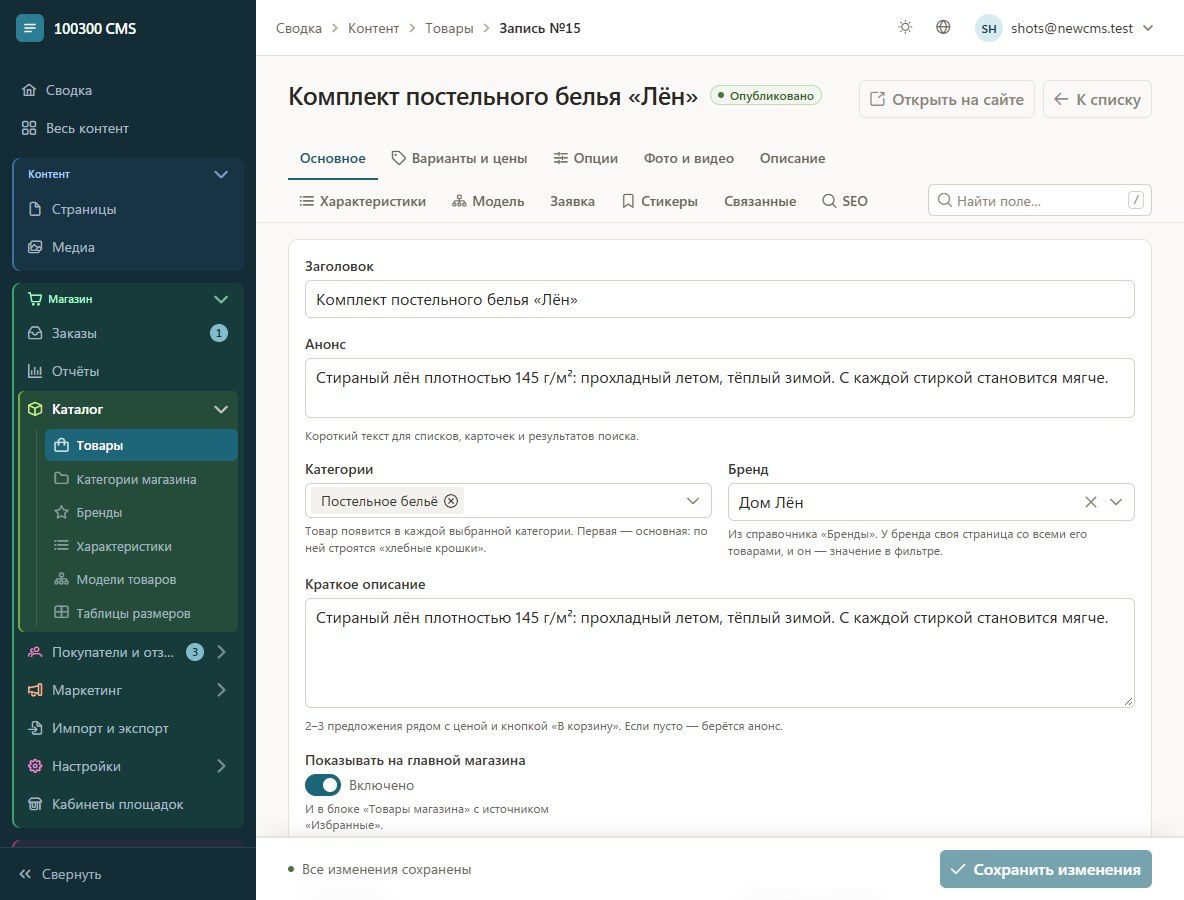The width and height of the screenshot is (1184, 900).
Task: Click the Краткое описание text area
Action: (720, 653)
